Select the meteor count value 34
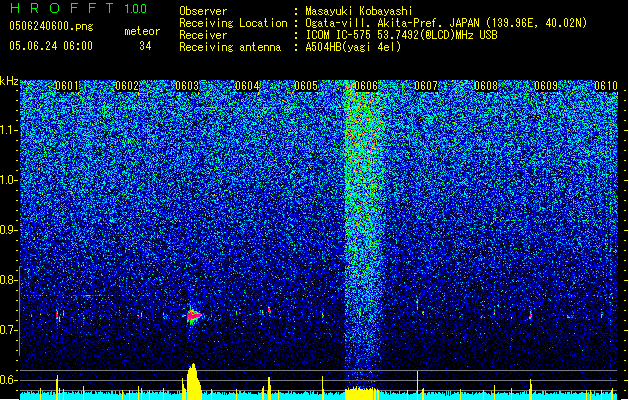Viewport: 629px width, 400px height. click(x=145, y=46)
